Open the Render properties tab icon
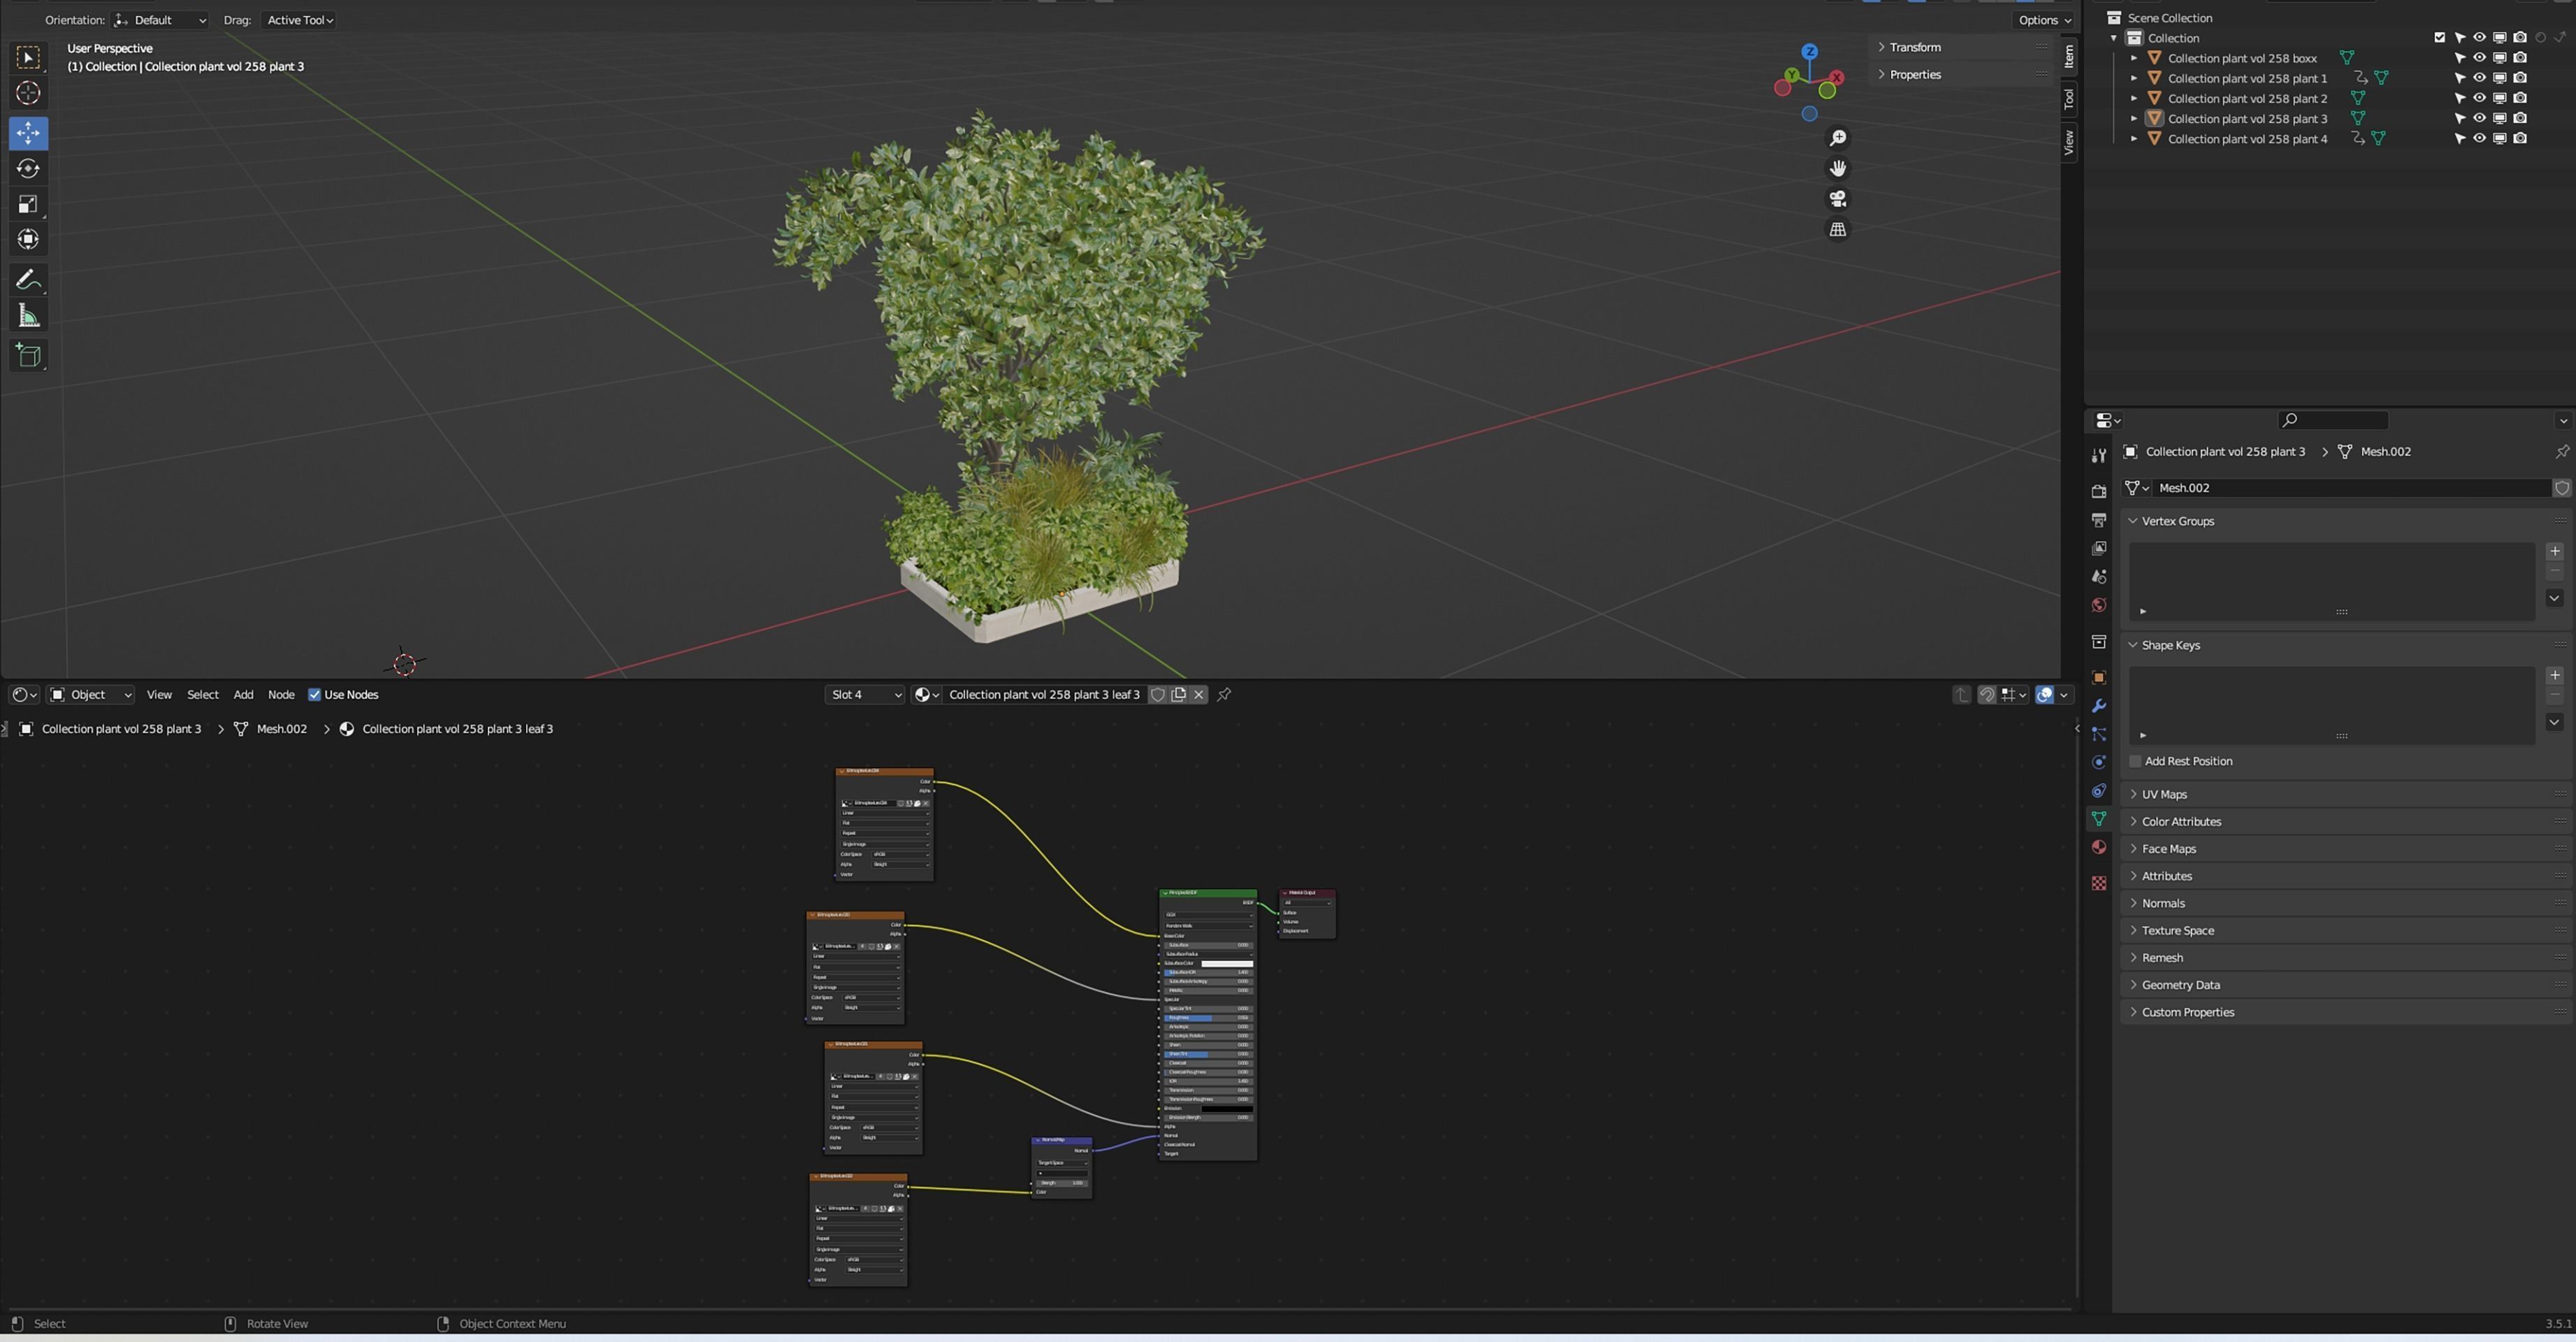 pos(2098,491)
